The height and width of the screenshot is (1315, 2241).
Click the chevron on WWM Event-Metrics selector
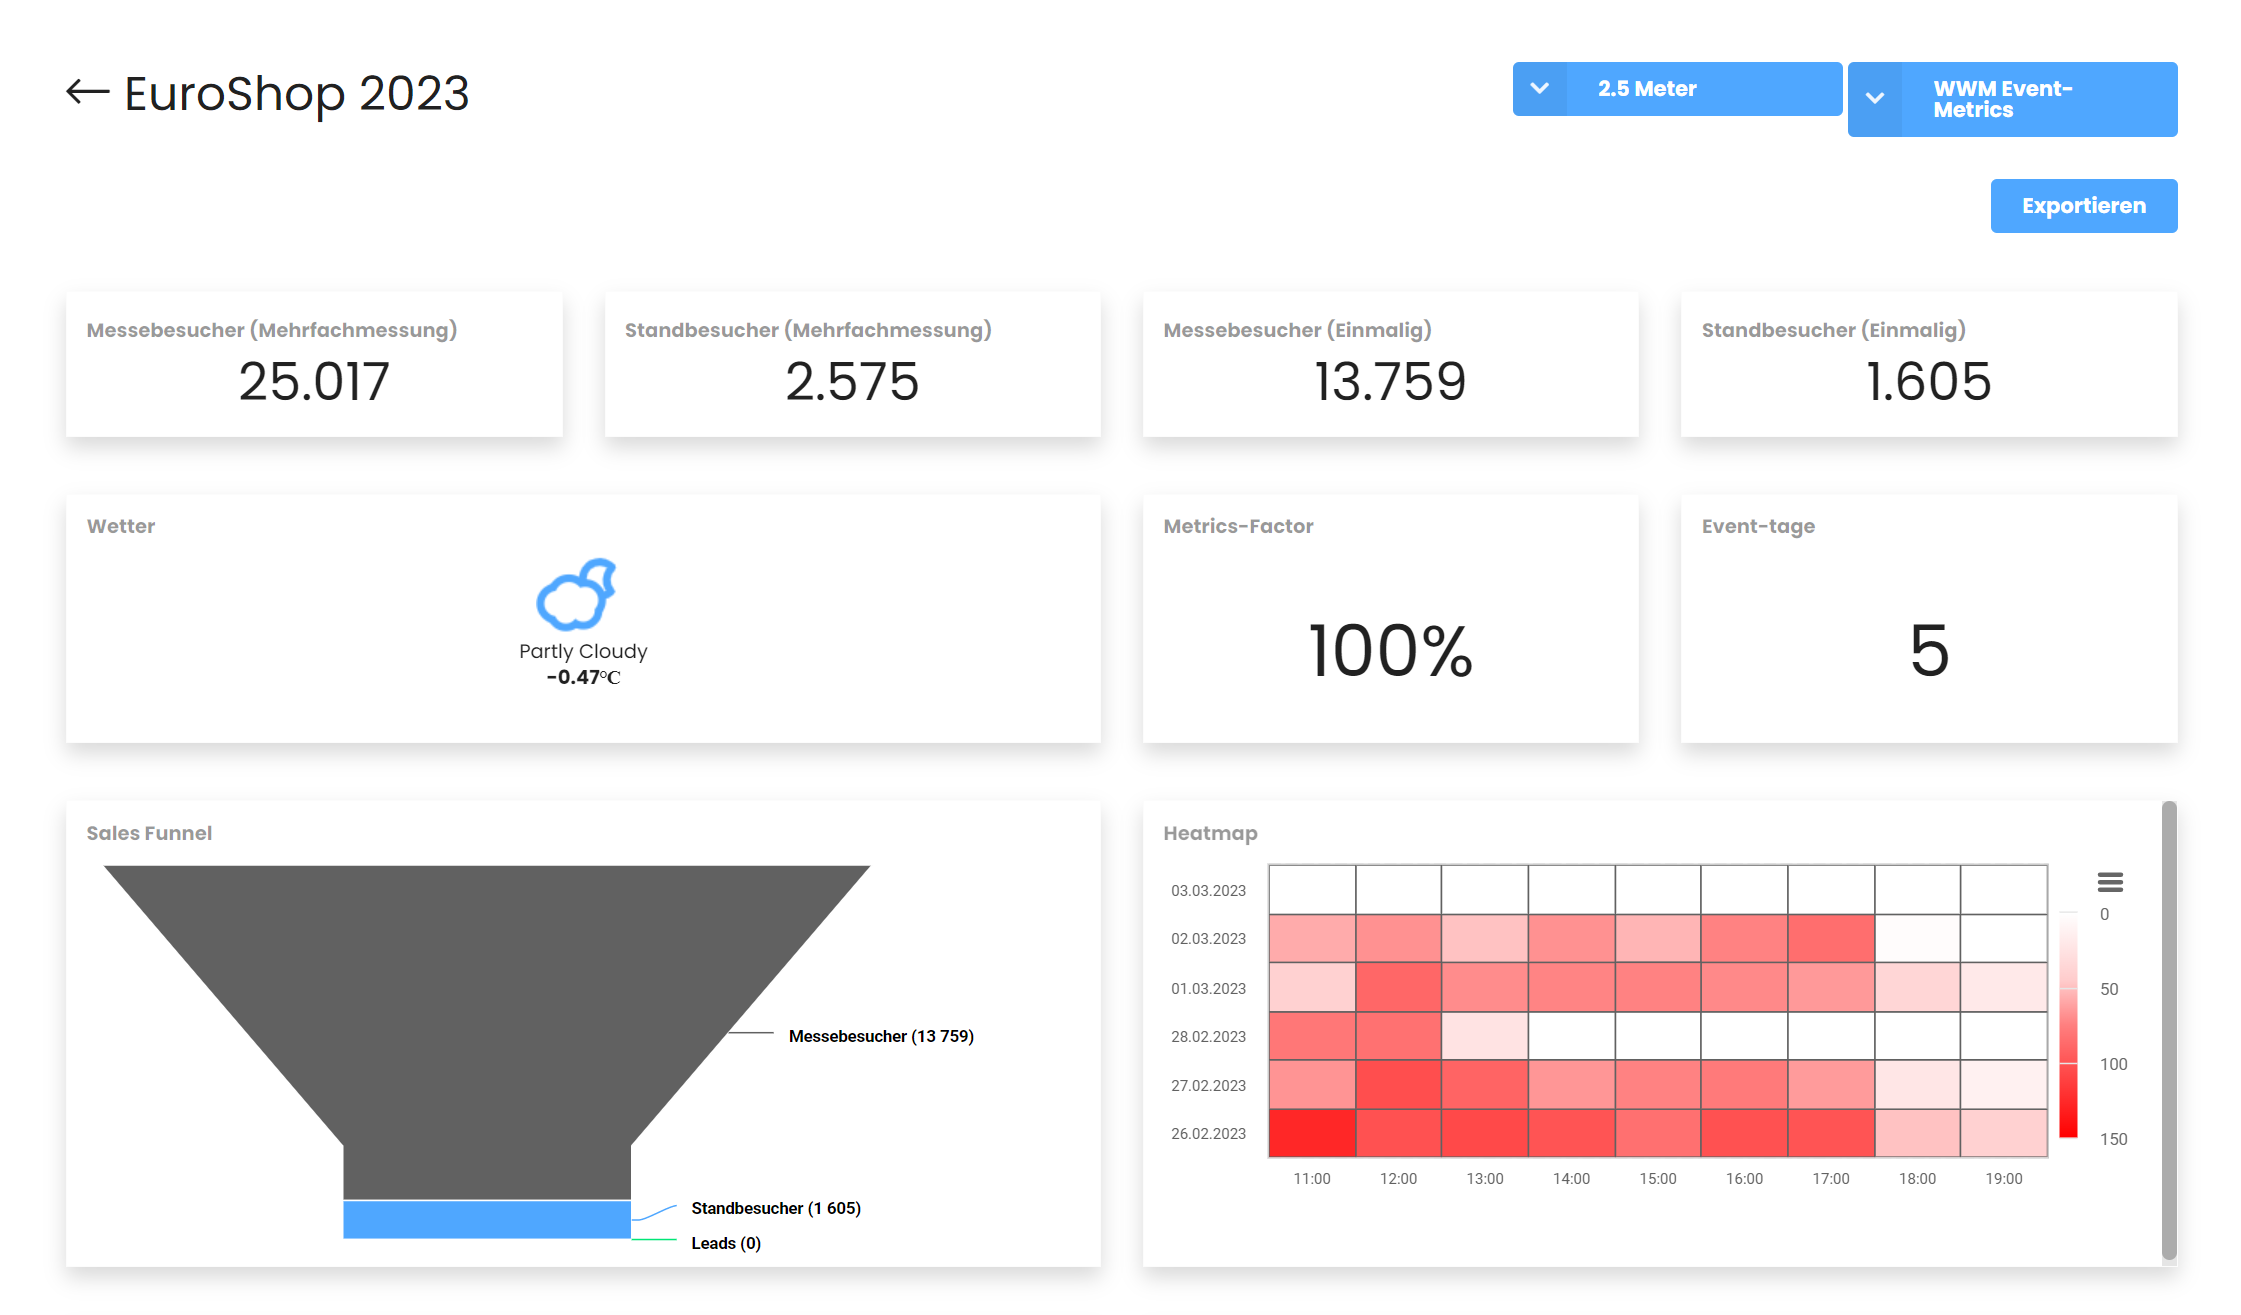tap(1875, 99)
